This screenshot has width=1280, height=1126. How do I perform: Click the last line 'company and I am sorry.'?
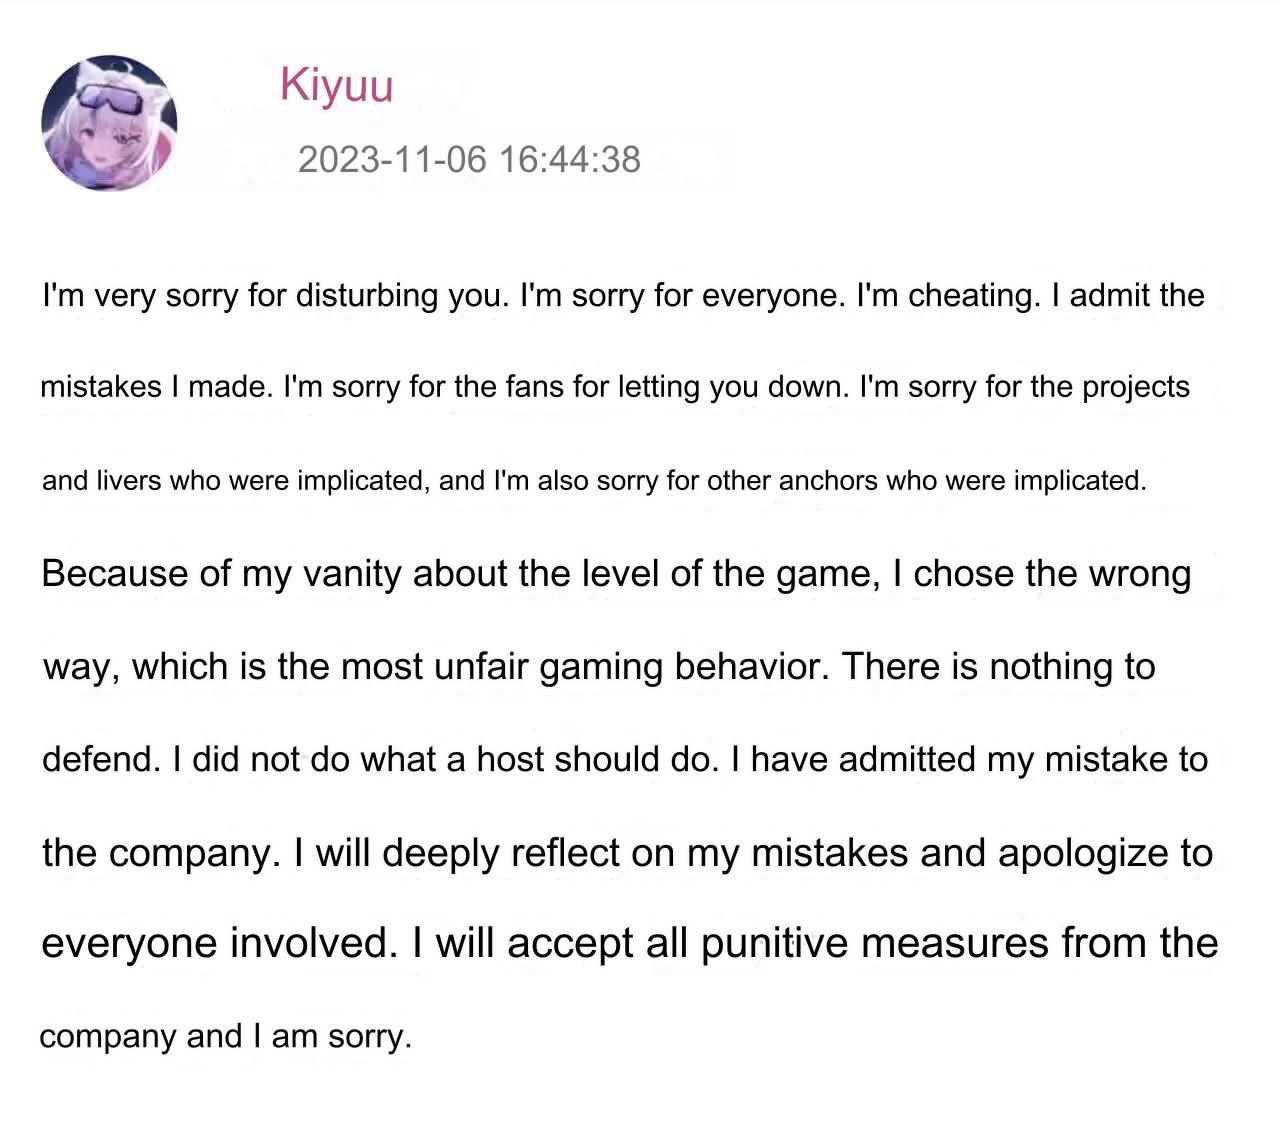pos(226,1037)
